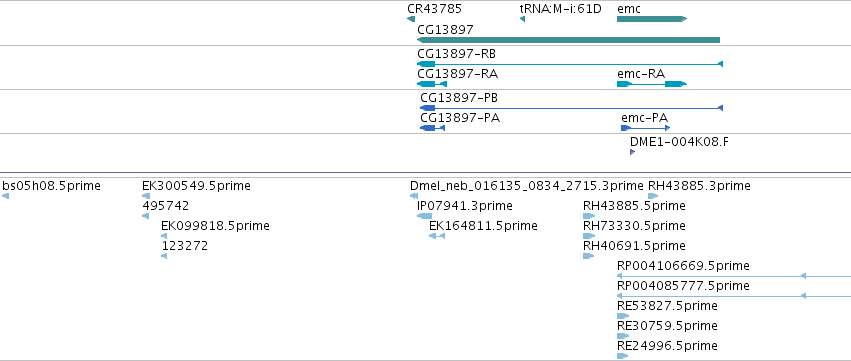Select the EK099818.5prime EST arrow
Screen dimensions: 851x361
coord(164,236)
